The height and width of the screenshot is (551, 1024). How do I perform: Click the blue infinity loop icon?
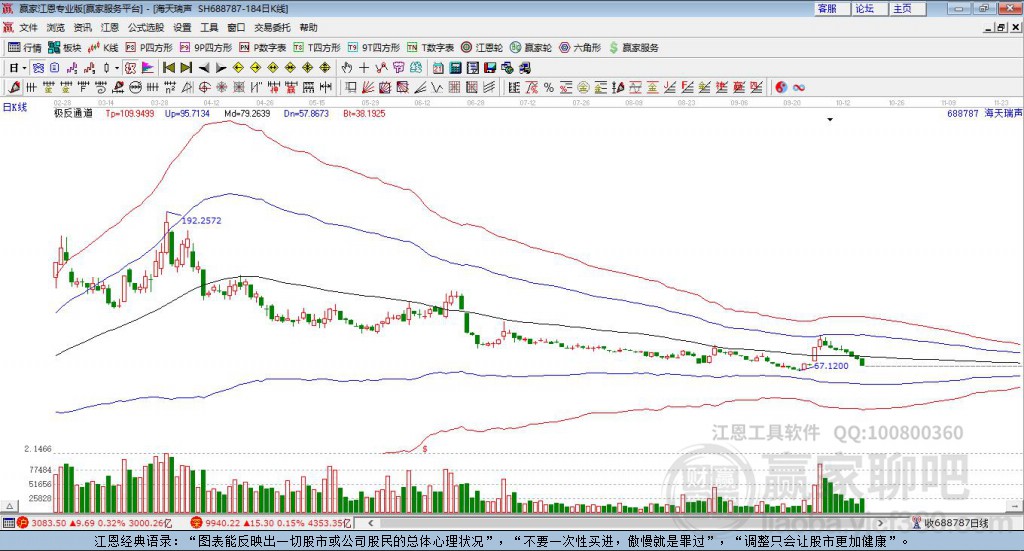(799, 87)
